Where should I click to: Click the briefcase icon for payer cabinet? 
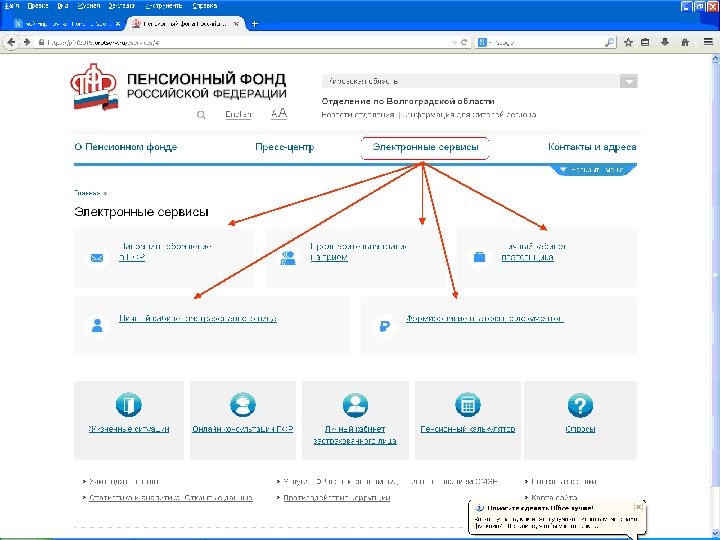pos(479,257)
